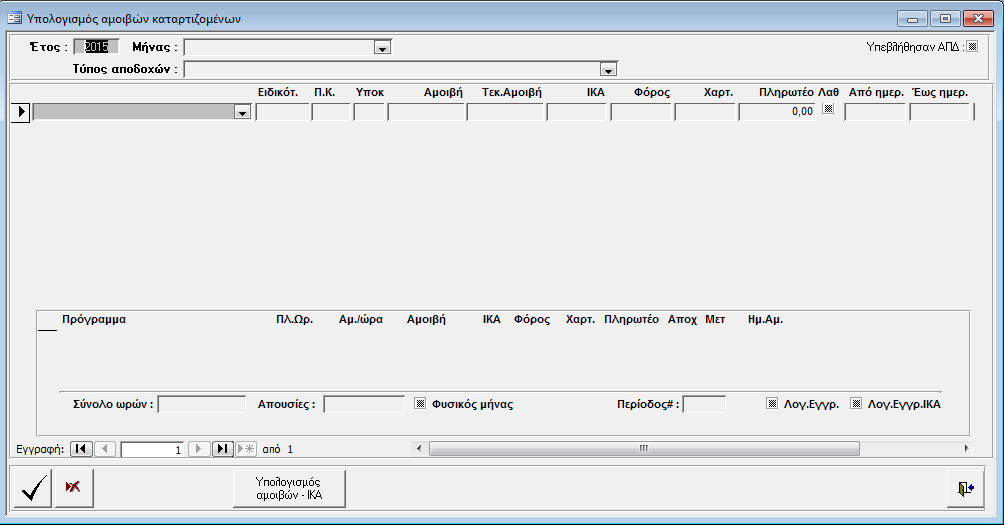Go to last record navigation button
The height and width of the screenshot is (525, 1004).
[223, 449]
